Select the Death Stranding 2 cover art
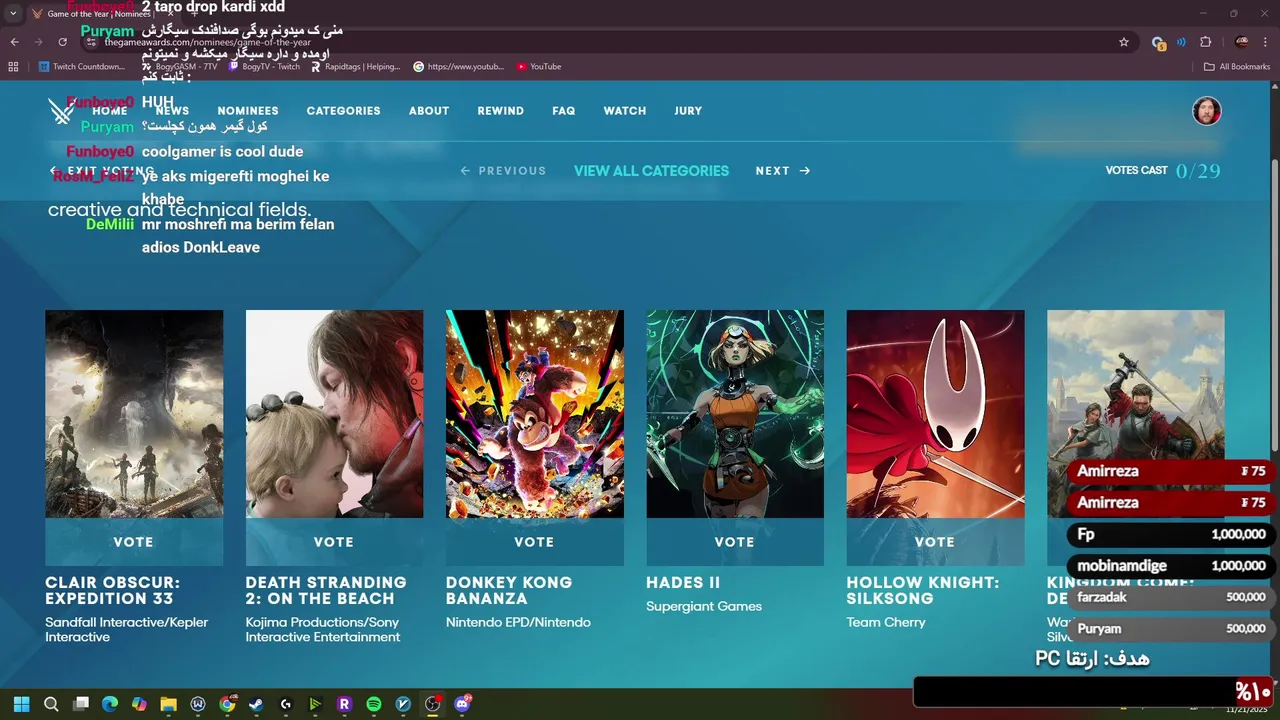 click(334, 414)
